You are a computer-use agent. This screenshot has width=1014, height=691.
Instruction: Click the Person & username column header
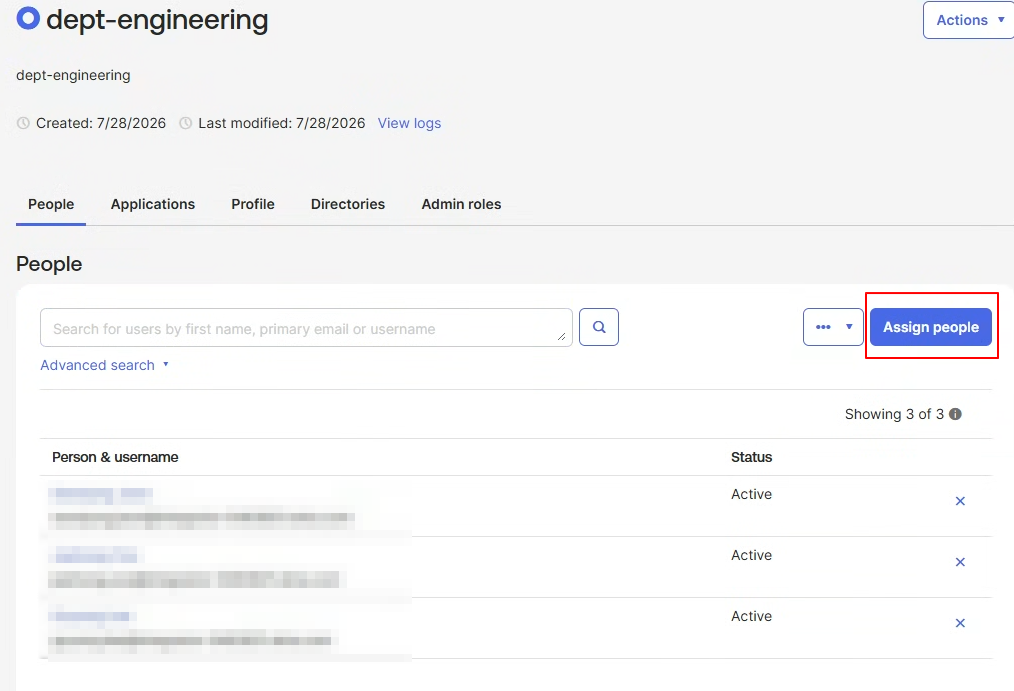point(115,457)
